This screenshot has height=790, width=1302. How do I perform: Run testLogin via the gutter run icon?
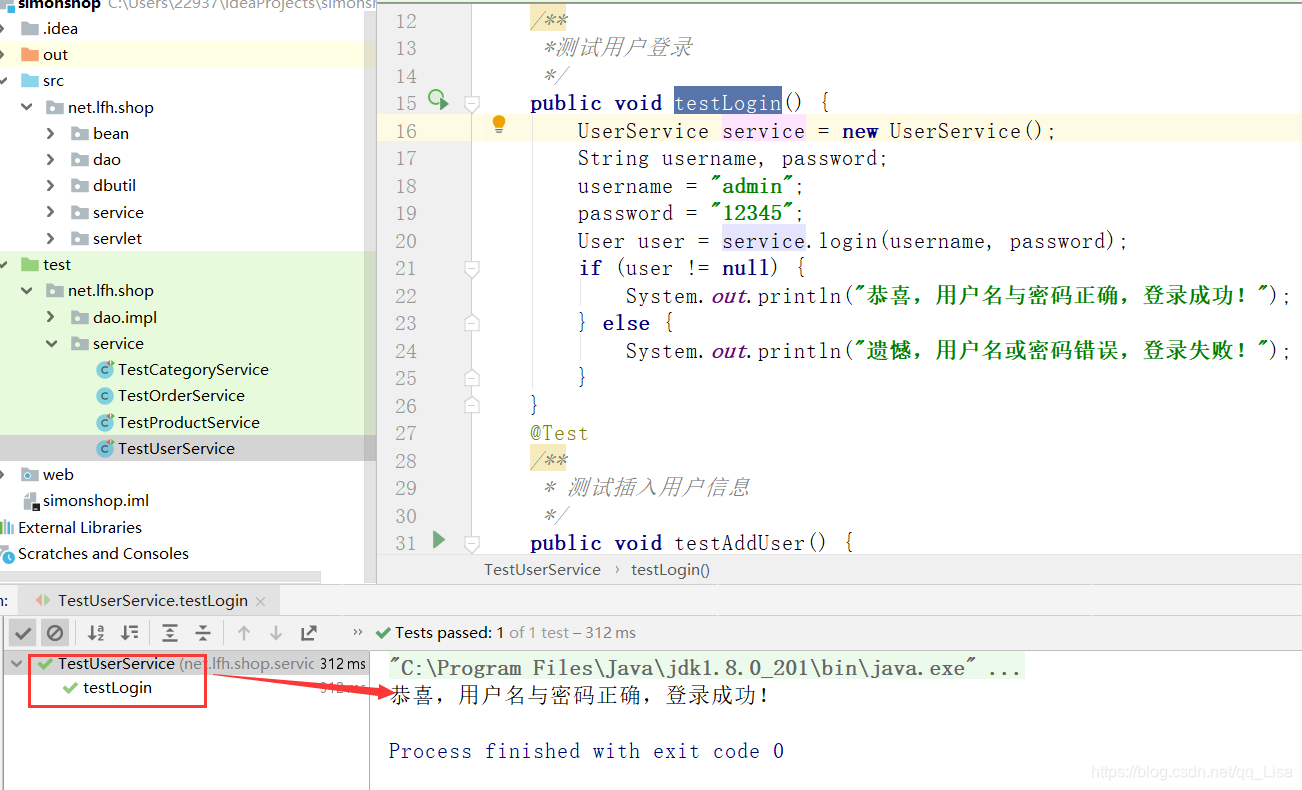(438, 99)
